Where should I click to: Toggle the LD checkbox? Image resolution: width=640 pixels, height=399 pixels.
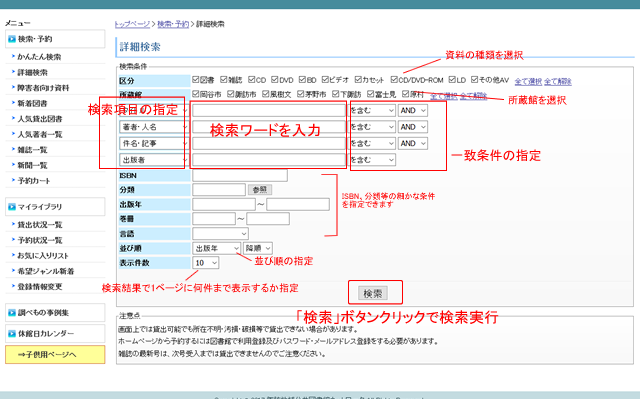[452, 79]
